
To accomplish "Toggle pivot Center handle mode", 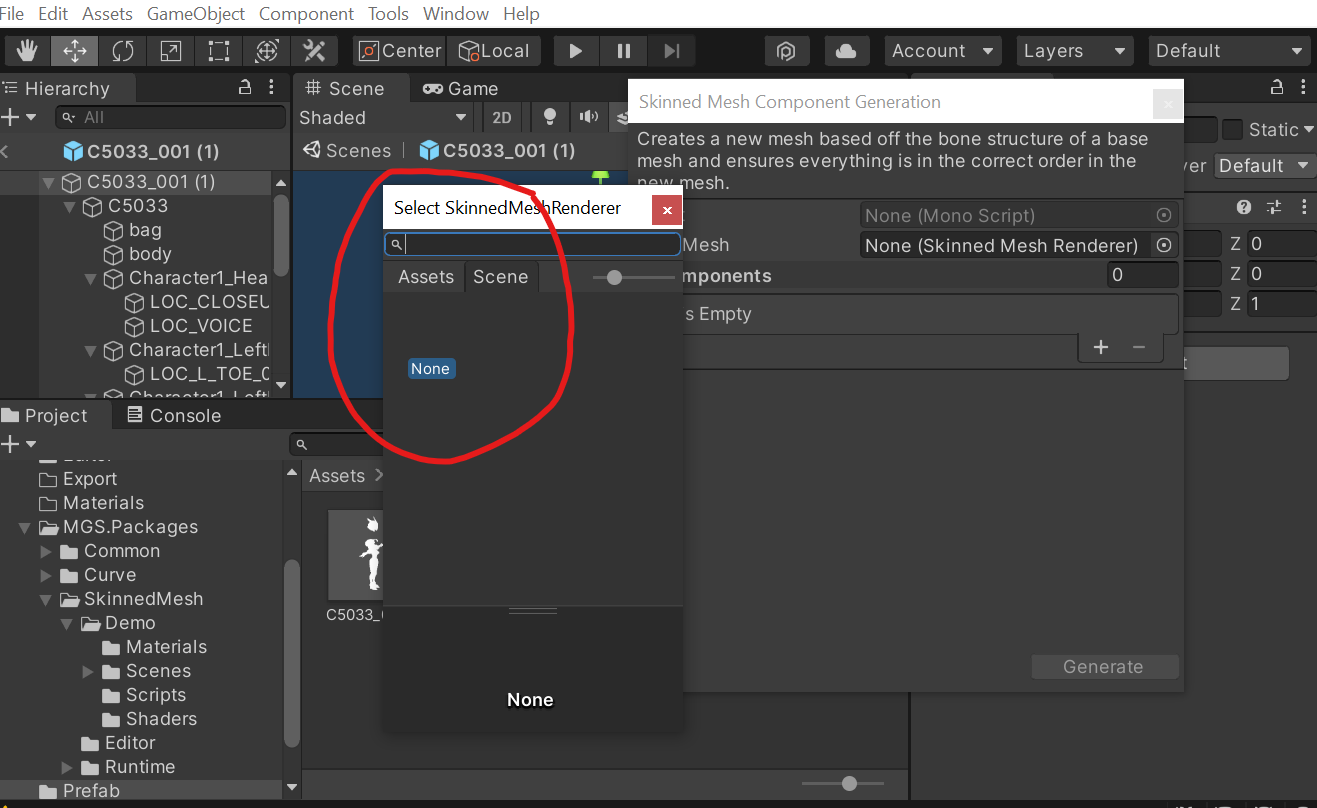I will (x=399, y=51).
